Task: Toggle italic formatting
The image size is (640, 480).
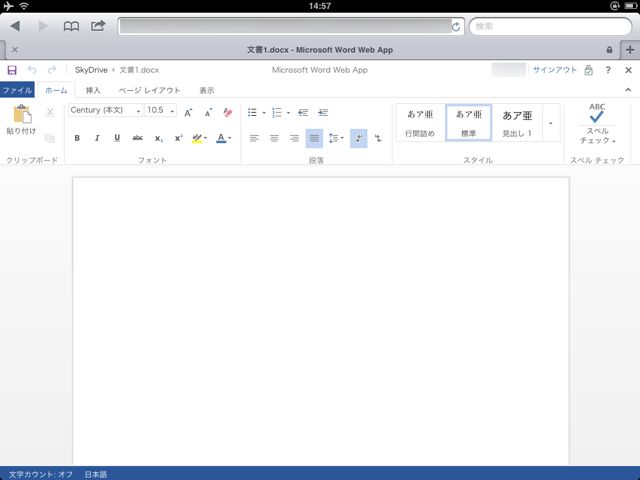Action: (97, 138)
